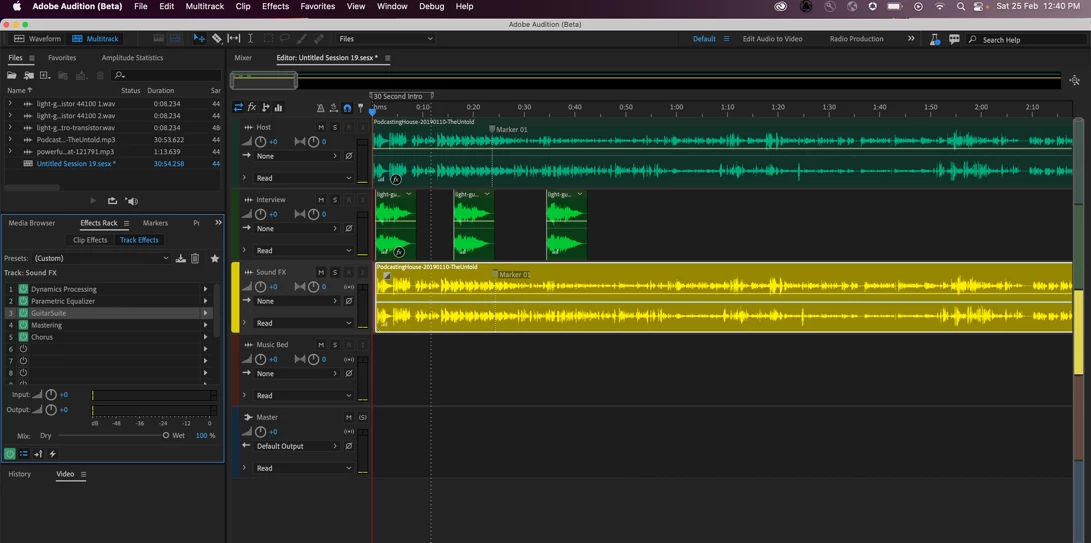The height and width of the screenshot is (543, 1091).
Task: Click the add marker pin icon
Action: tap(360, 108)
